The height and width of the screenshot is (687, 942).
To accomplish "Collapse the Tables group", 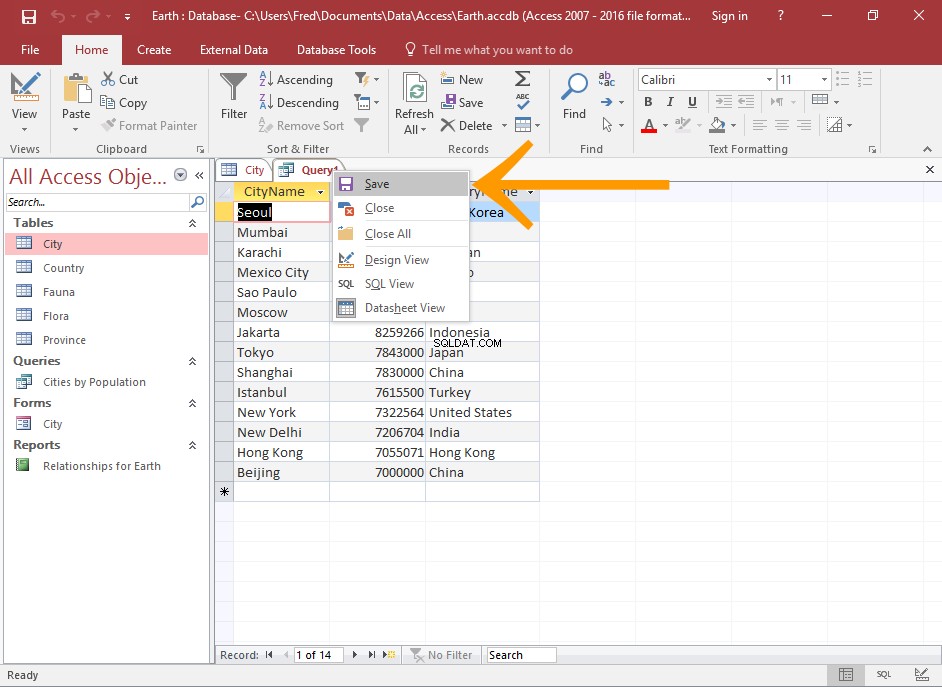I will (x=192, y=223).
